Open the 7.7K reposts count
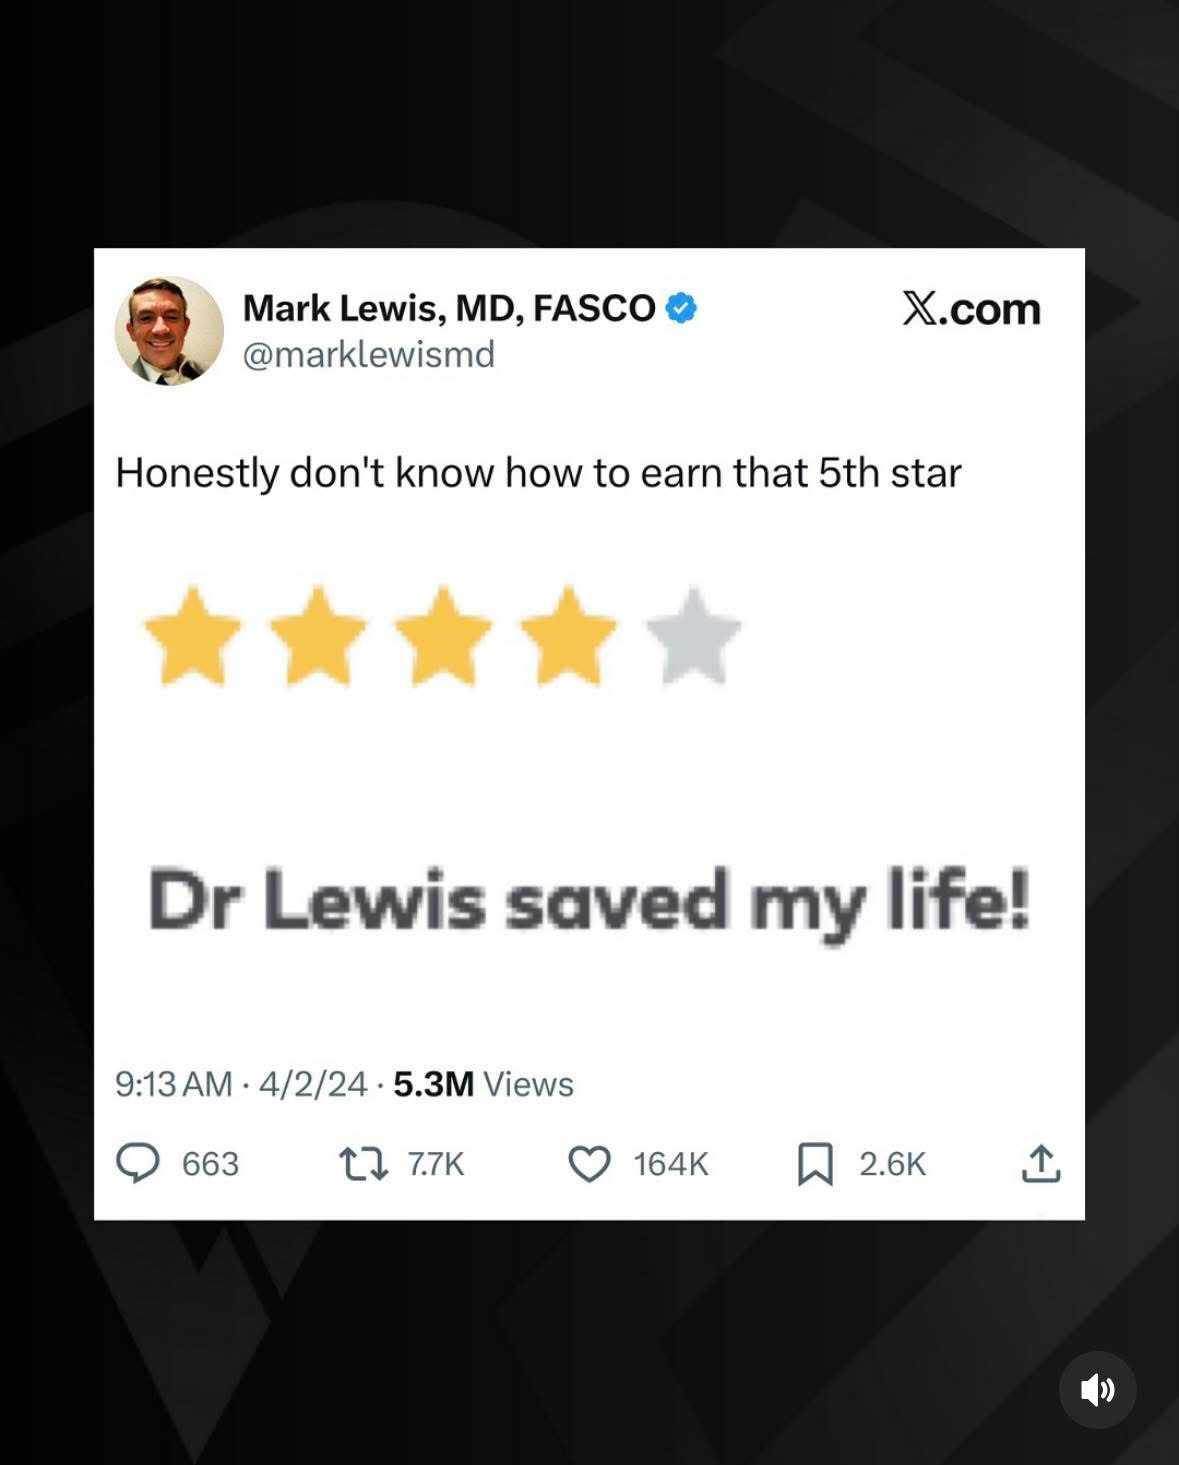Image resolution: width=1179 pixels, height=1465 pixels. tap(436, 1164)
